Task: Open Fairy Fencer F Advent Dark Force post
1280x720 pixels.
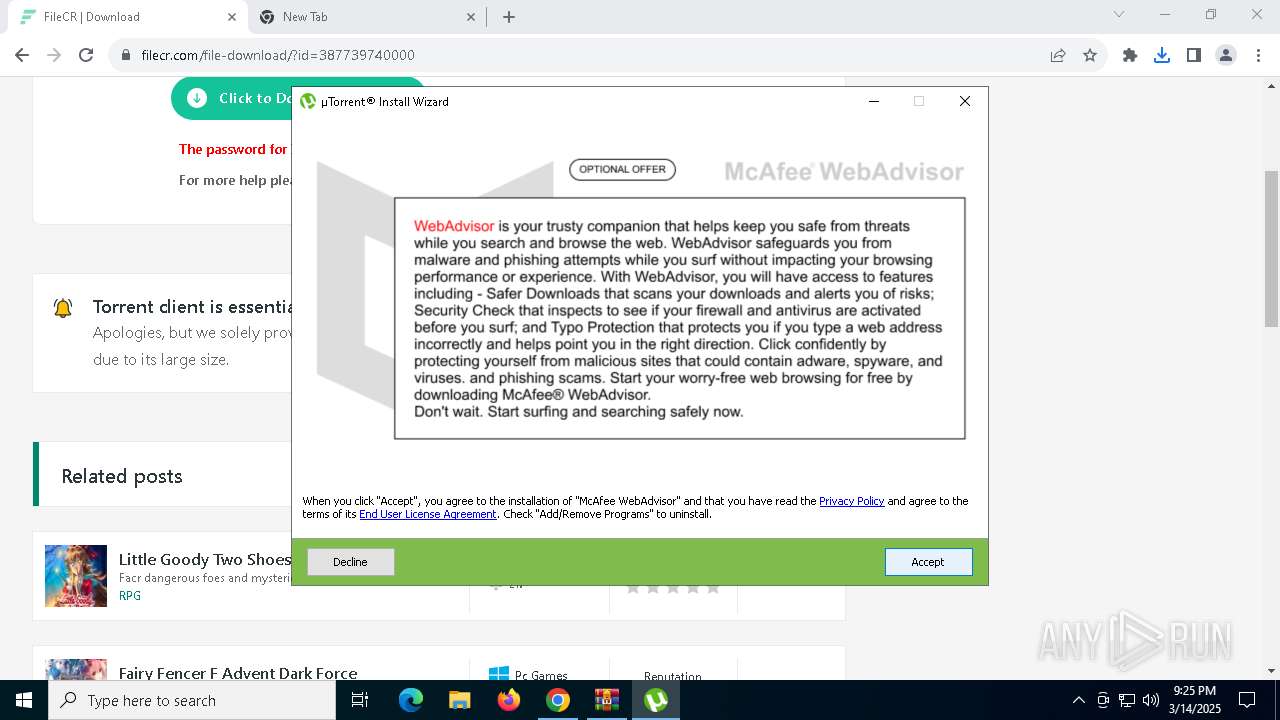Action: (x=238, y=673)
